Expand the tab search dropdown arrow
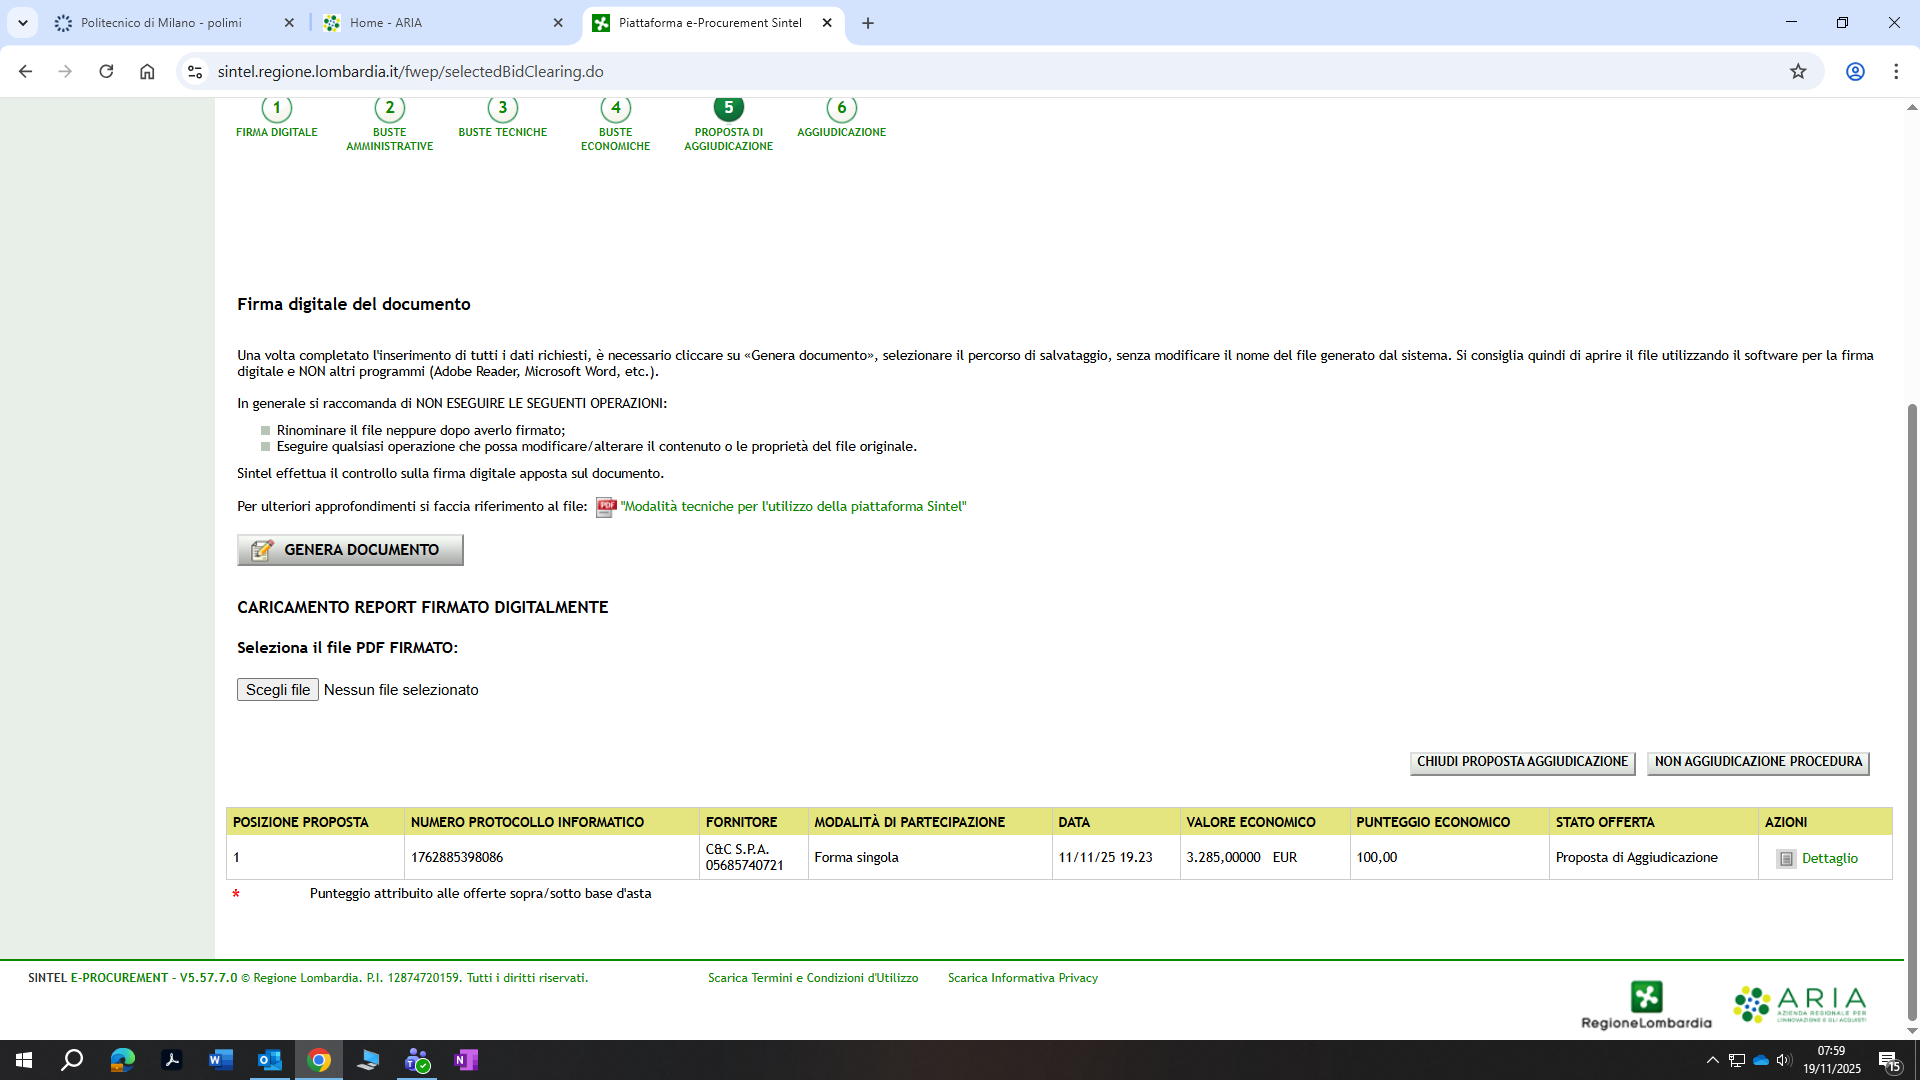The image size is (1920, 1080). [22, 22]
